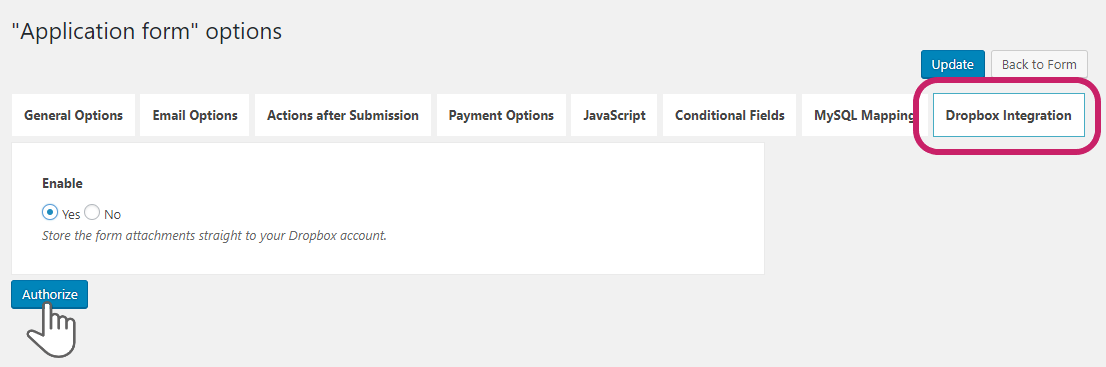The image size is (1106, 367).
Task: Authorize the Dropbox account connection
Action: point(49,294)
